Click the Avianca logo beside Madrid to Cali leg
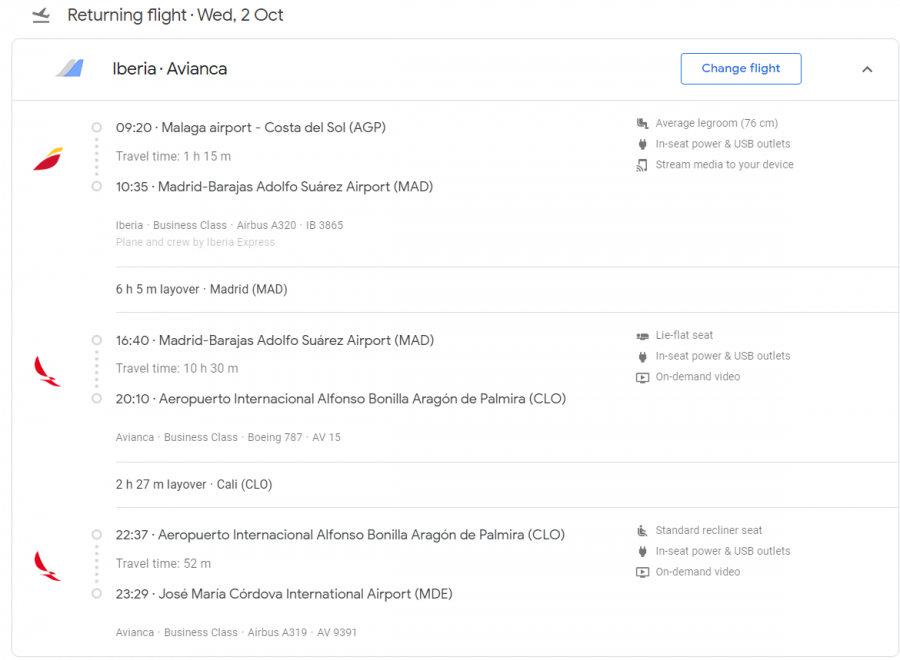The image size is (900, 660). pos(47,371)
